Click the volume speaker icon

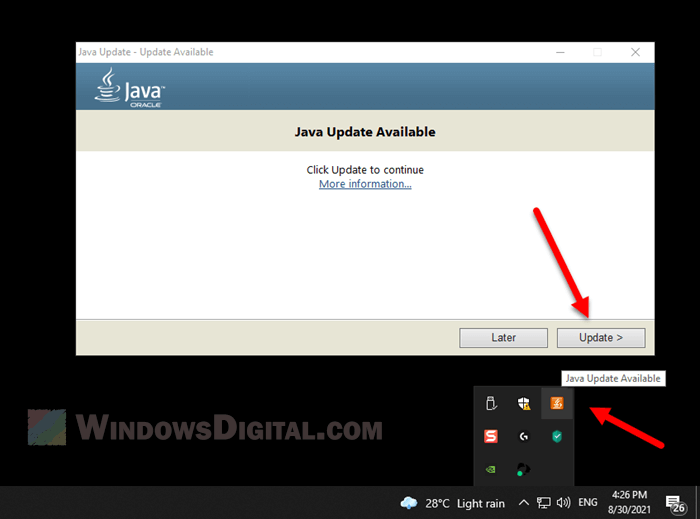(563, 503)
